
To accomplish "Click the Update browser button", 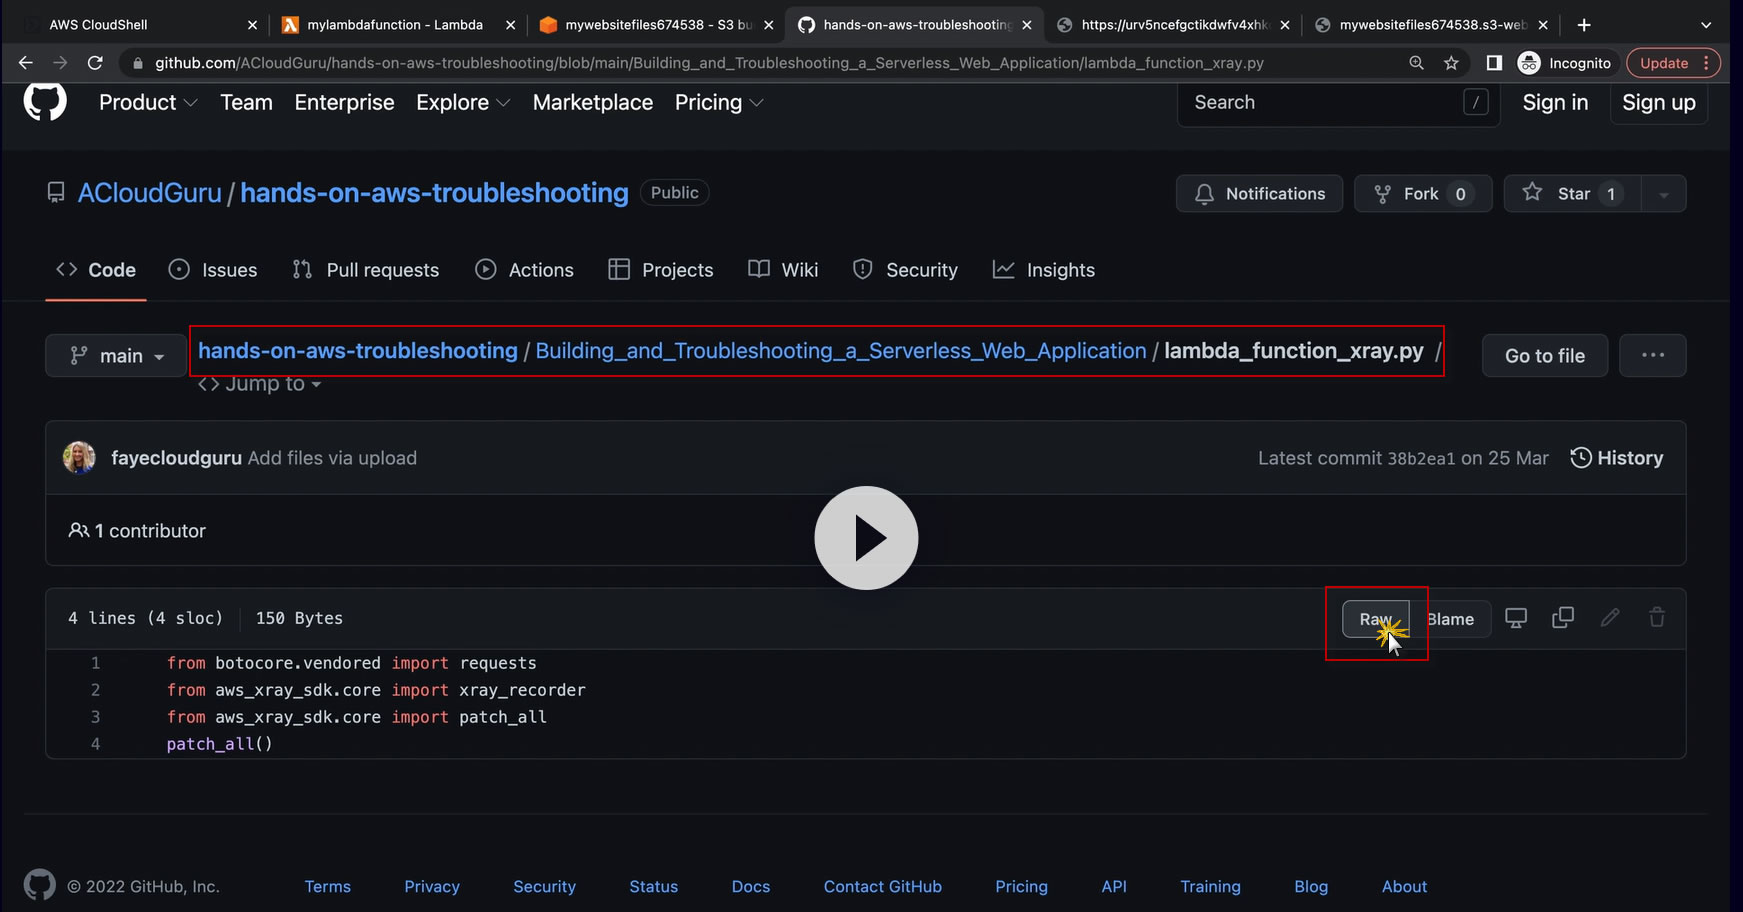I will (1674, 63).
